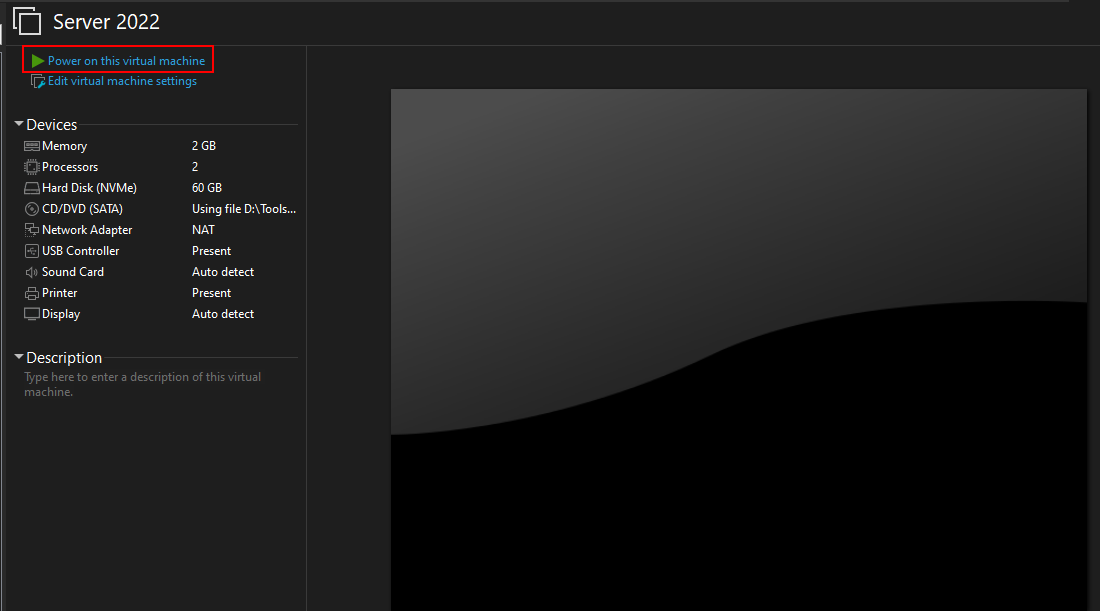The height and width of the screenshot is (611, 1100).
Task: Click the Edit virtual machine settings icon
Action: point(38,81)
